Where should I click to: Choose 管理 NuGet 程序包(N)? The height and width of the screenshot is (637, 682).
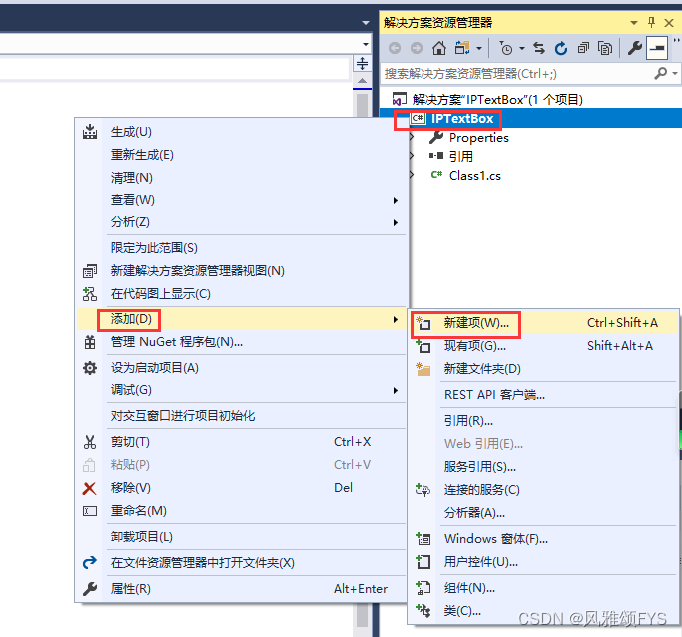pyautogui.click(x=242, y=342)
